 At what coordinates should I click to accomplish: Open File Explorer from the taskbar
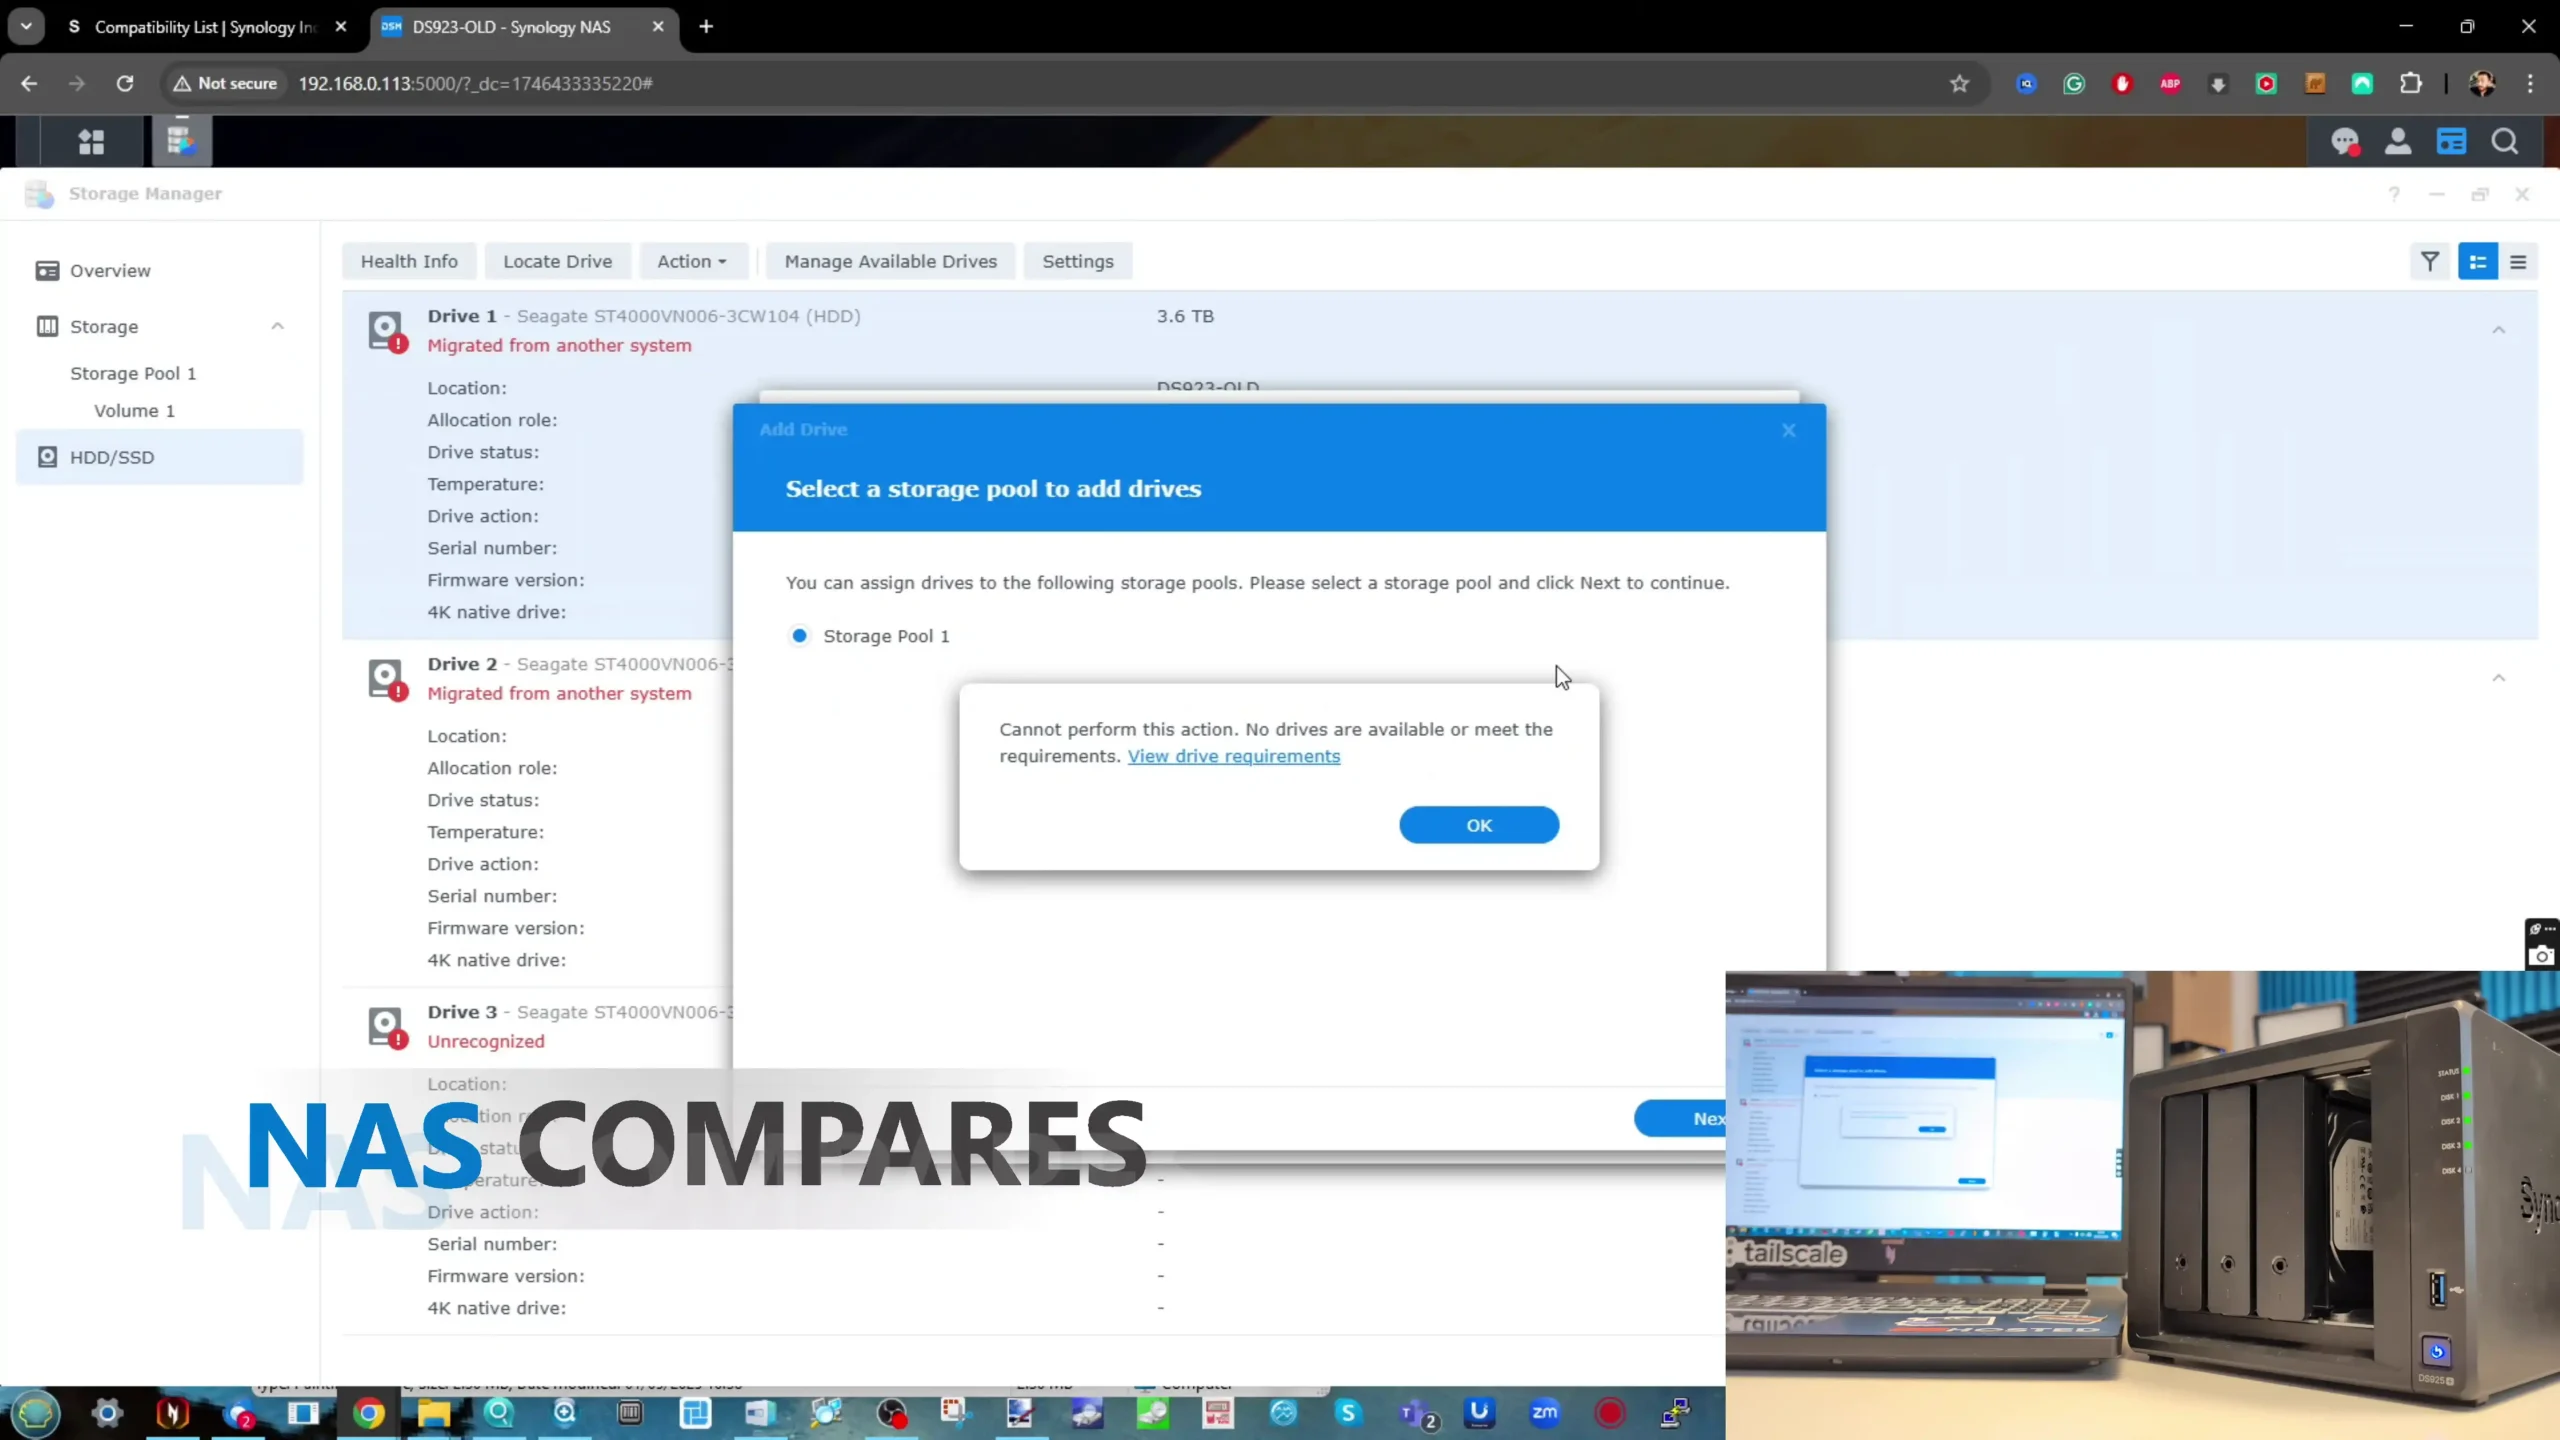433,1413
